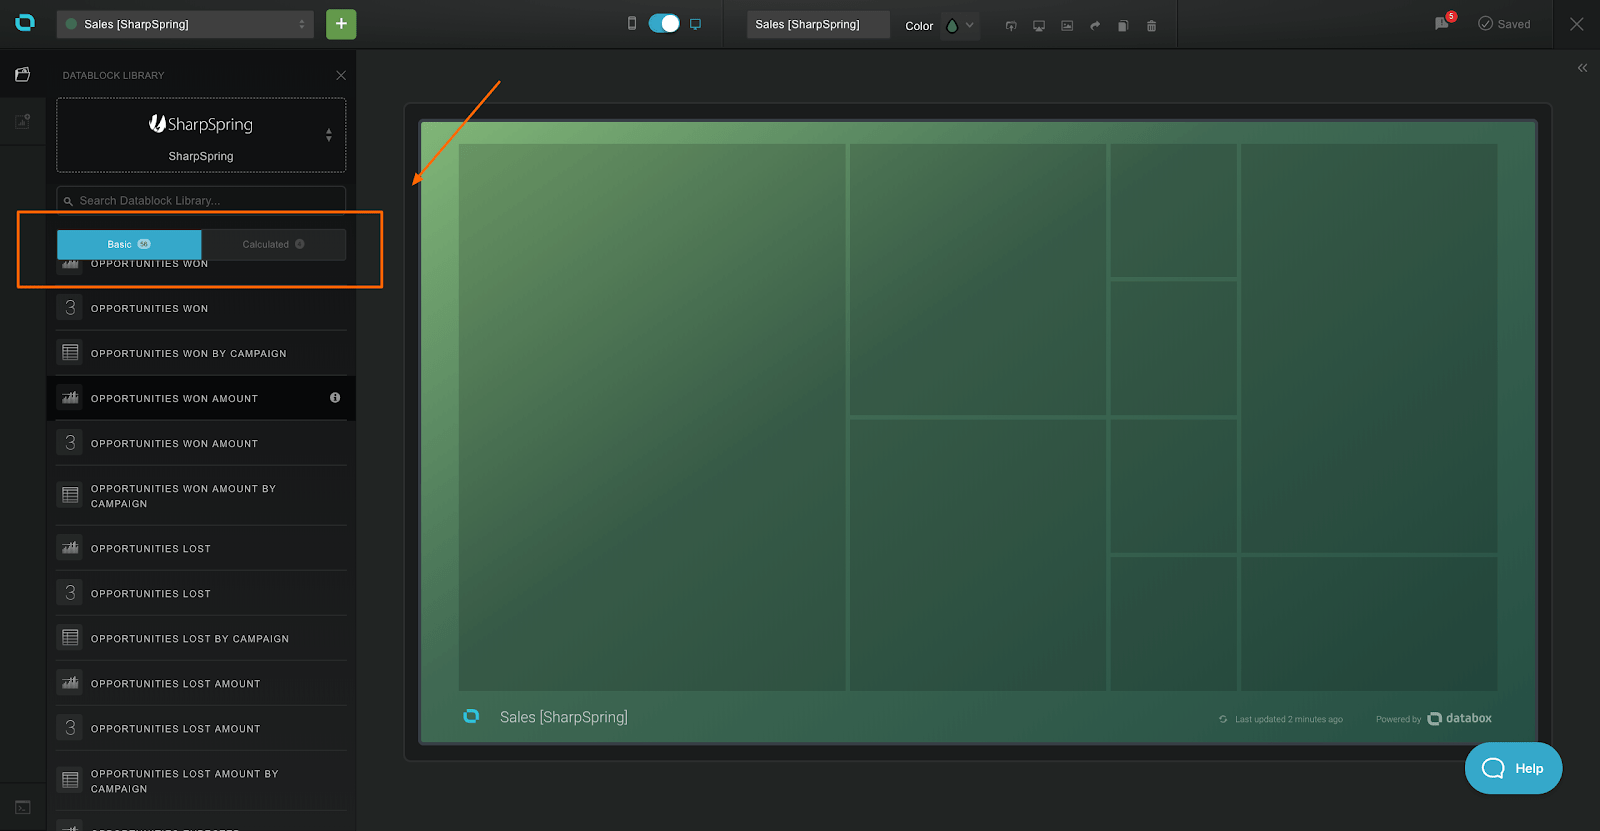Toggle the mobile/desktop view switch
1600x831 pixels.
[664, 23]
